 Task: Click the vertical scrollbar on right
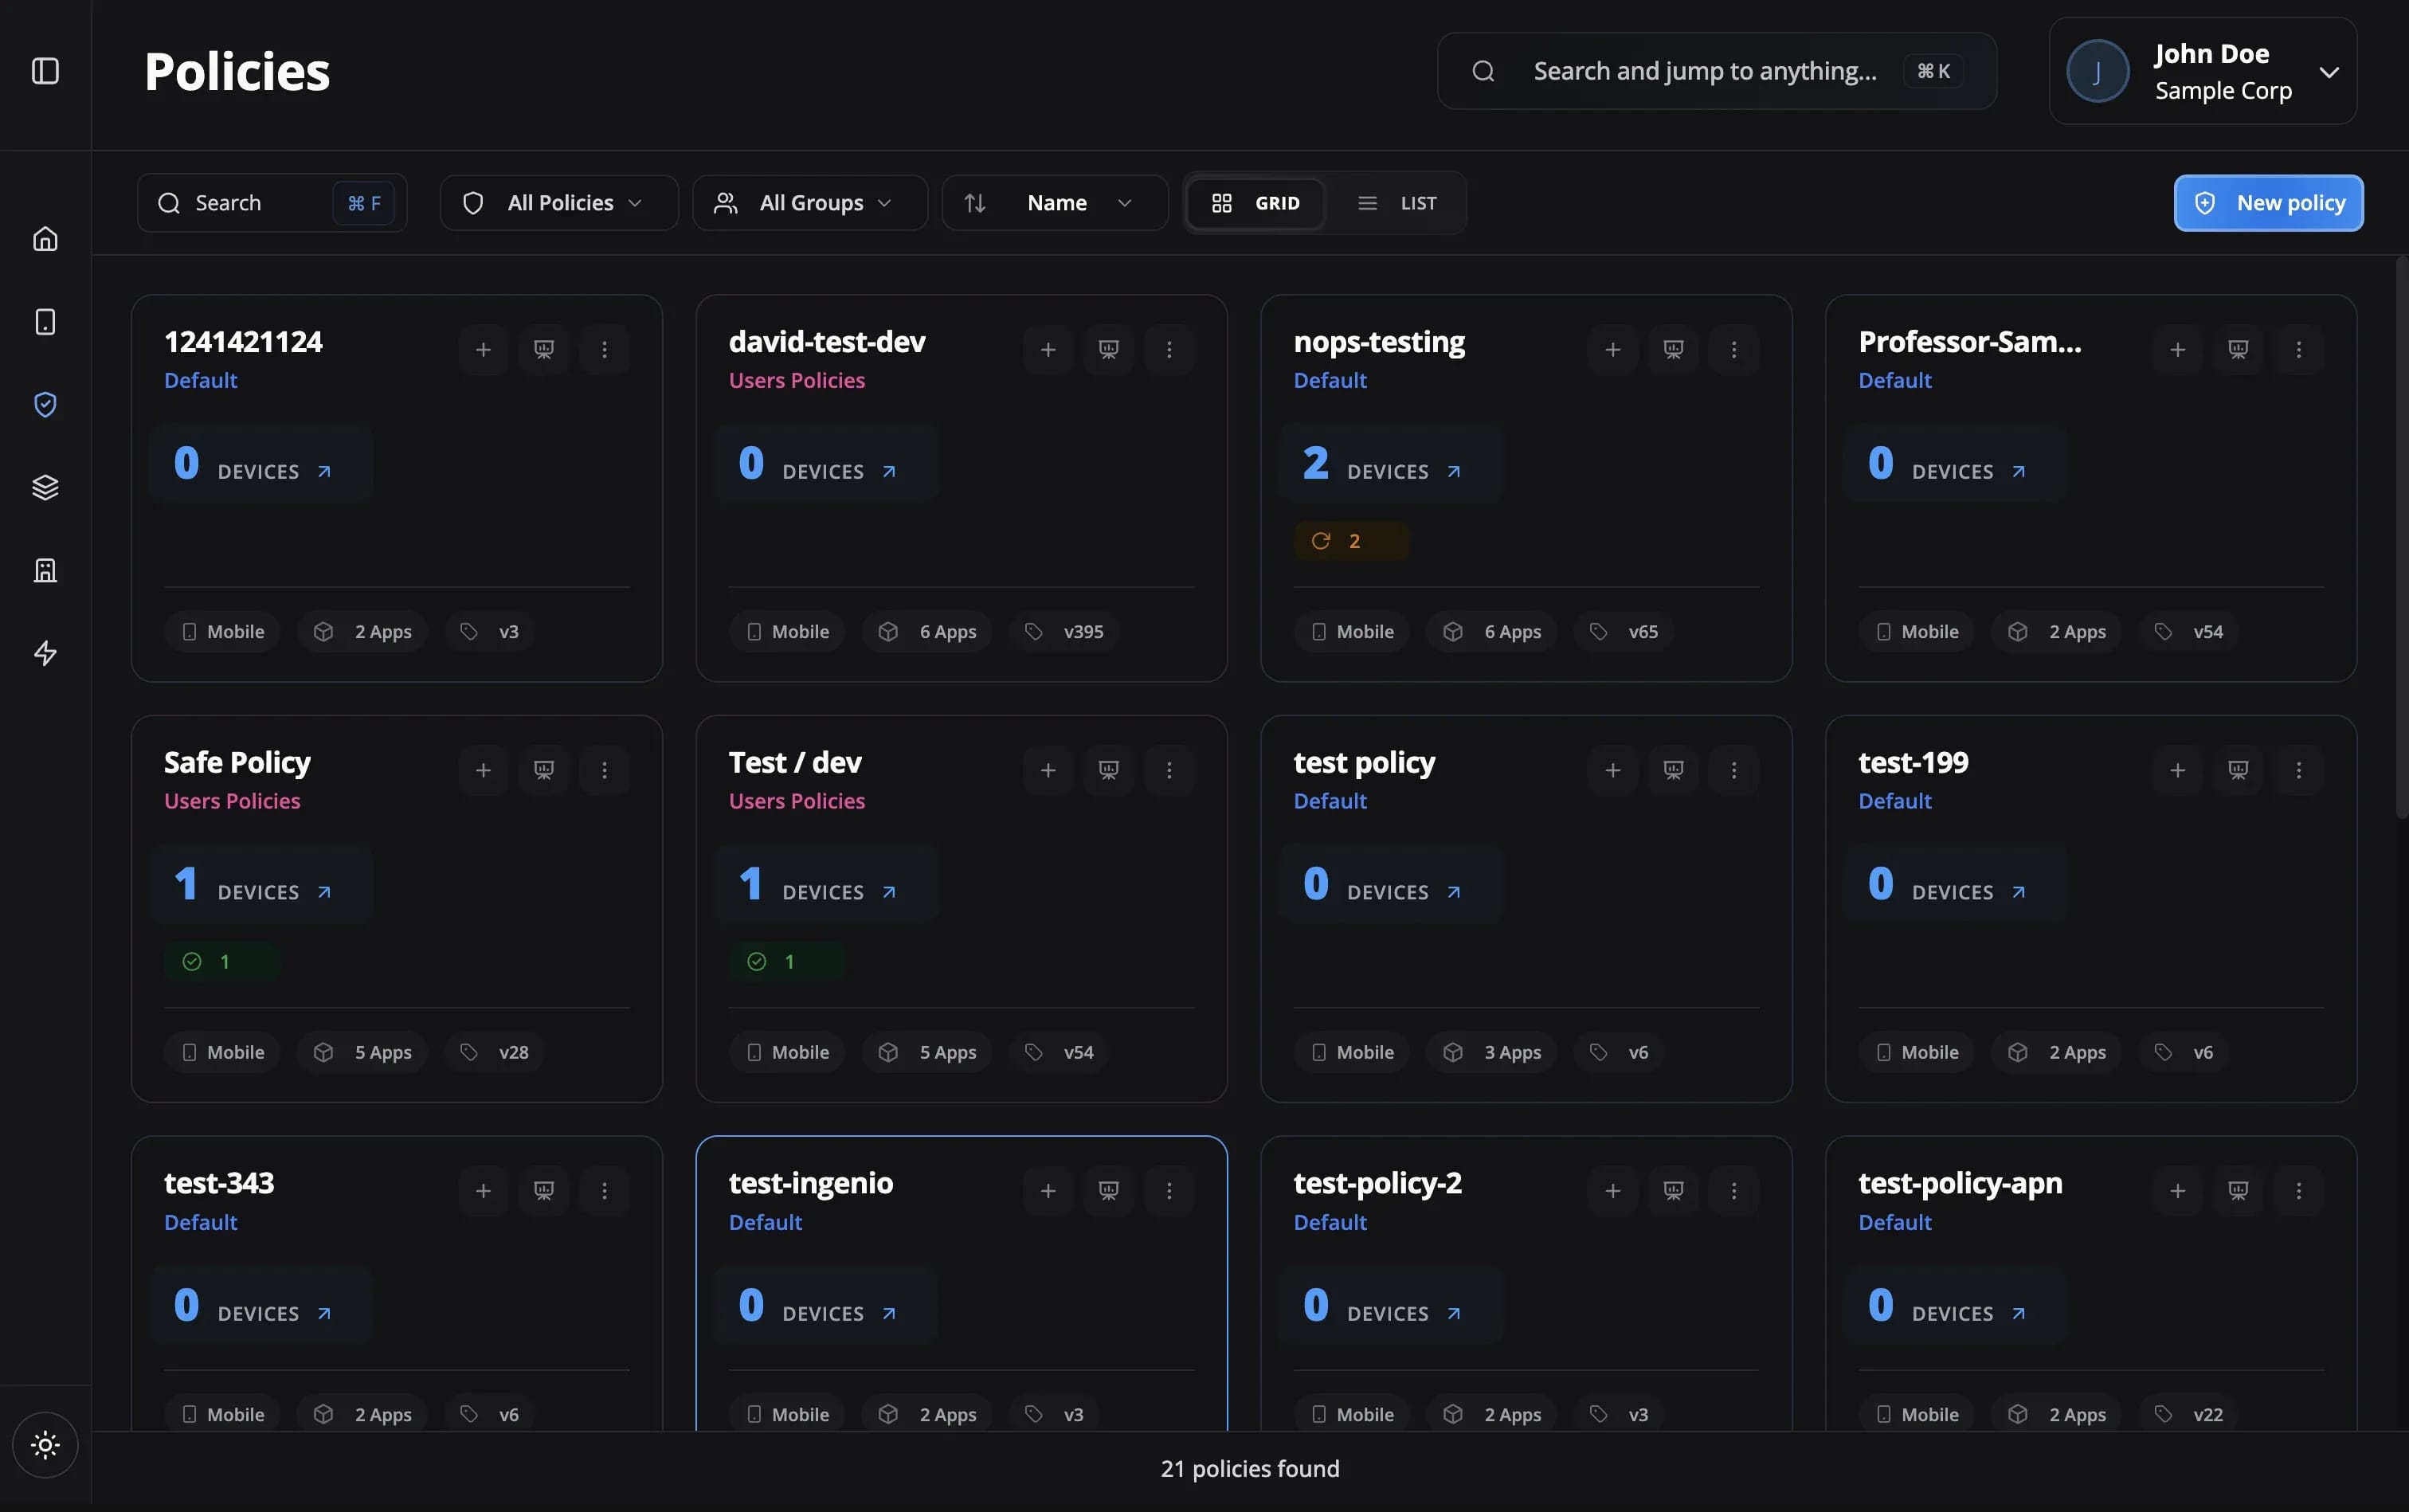[2400, 540]
